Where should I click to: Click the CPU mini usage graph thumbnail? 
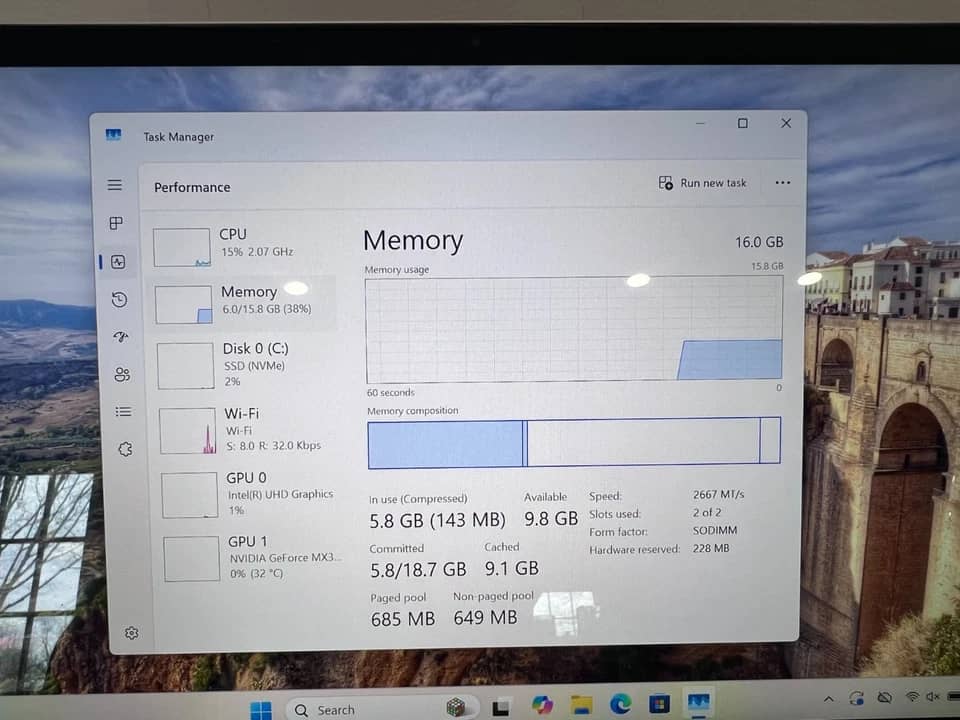[x=182, y=247]
